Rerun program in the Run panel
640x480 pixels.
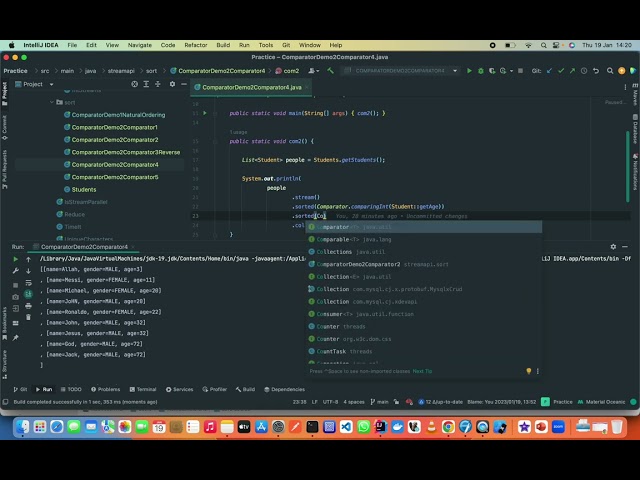[x=16, y=259]
